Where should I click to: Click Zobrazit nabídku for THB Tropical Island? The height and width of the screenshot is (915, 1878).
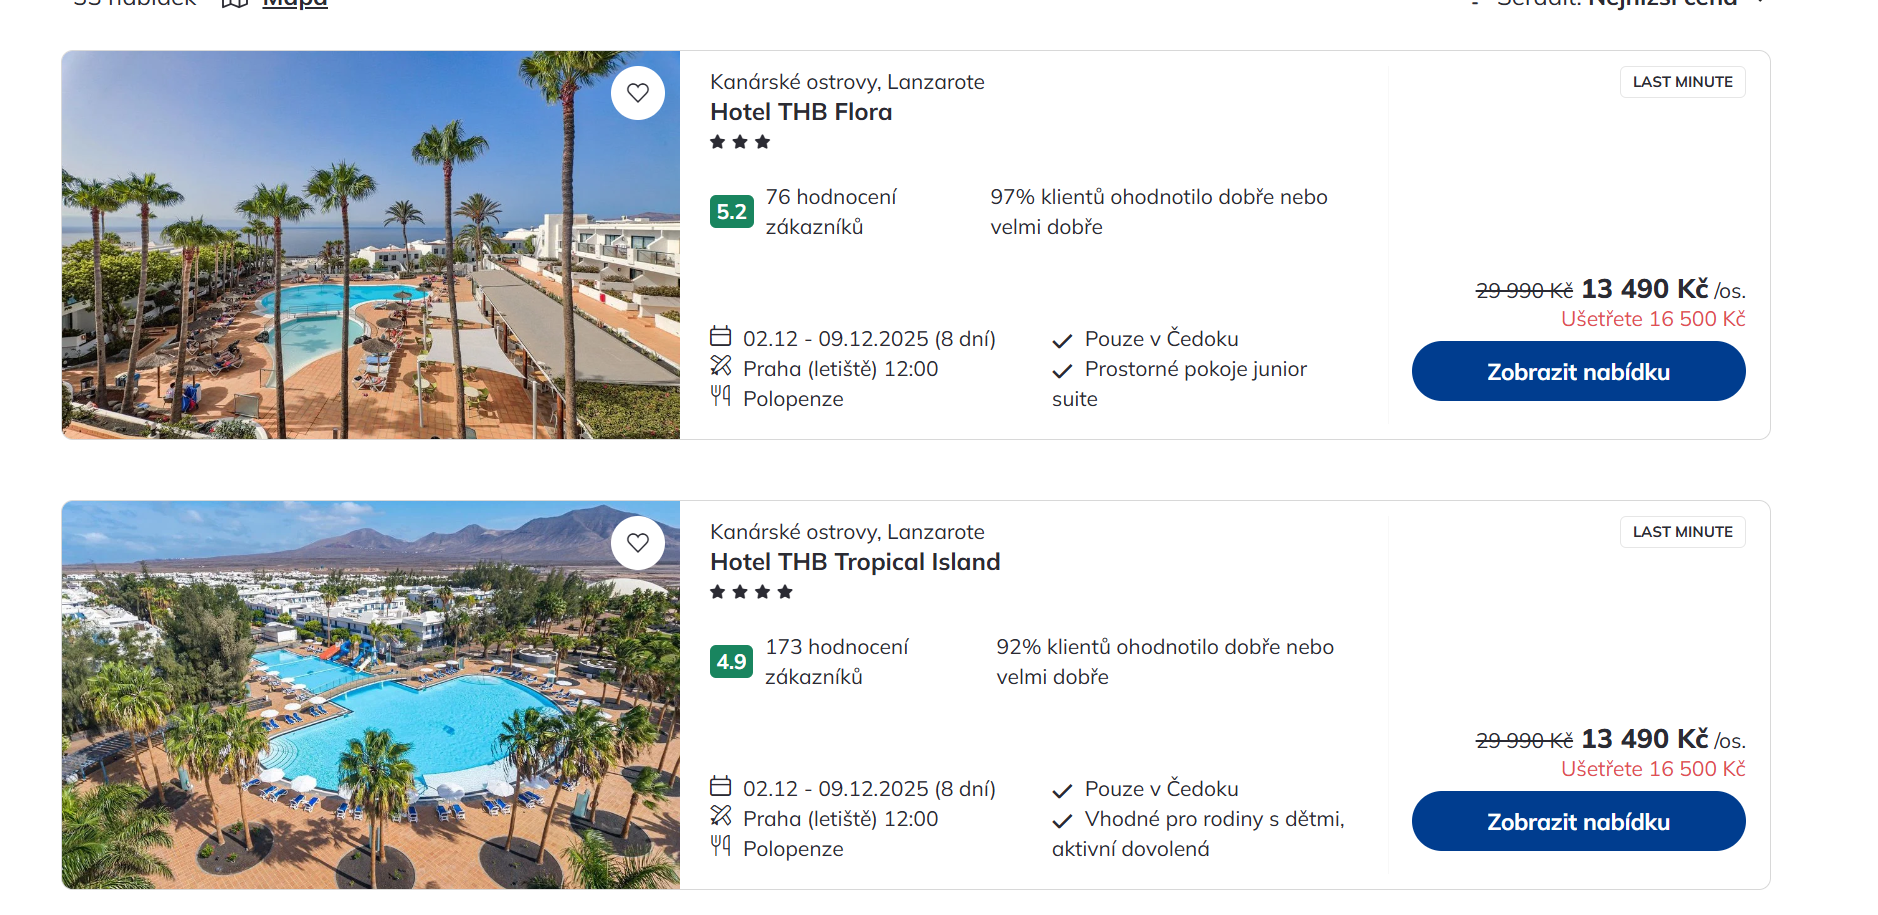click(1578, 821)
